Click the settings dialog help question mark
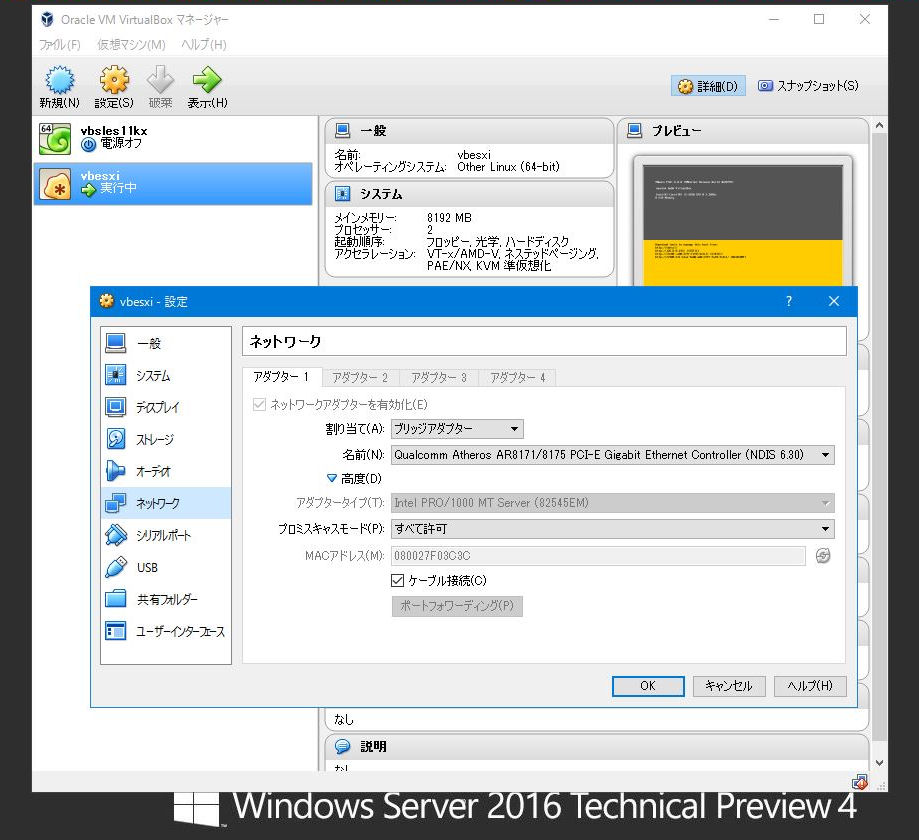 (x=788, y=301)
